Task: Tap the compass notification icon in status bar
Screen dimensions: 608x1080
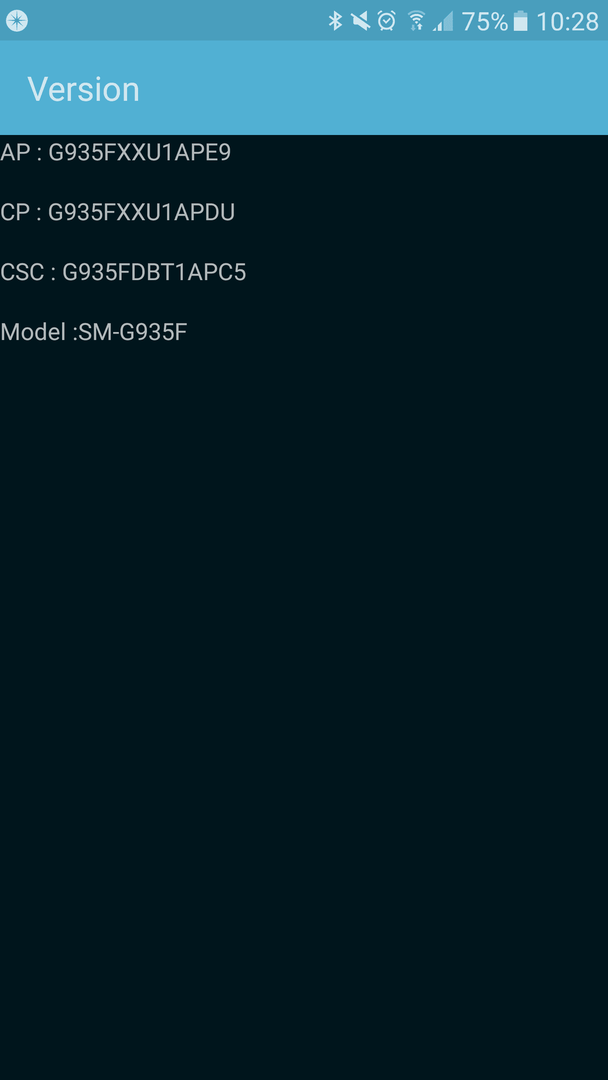Action: click(x=17, y=21)
